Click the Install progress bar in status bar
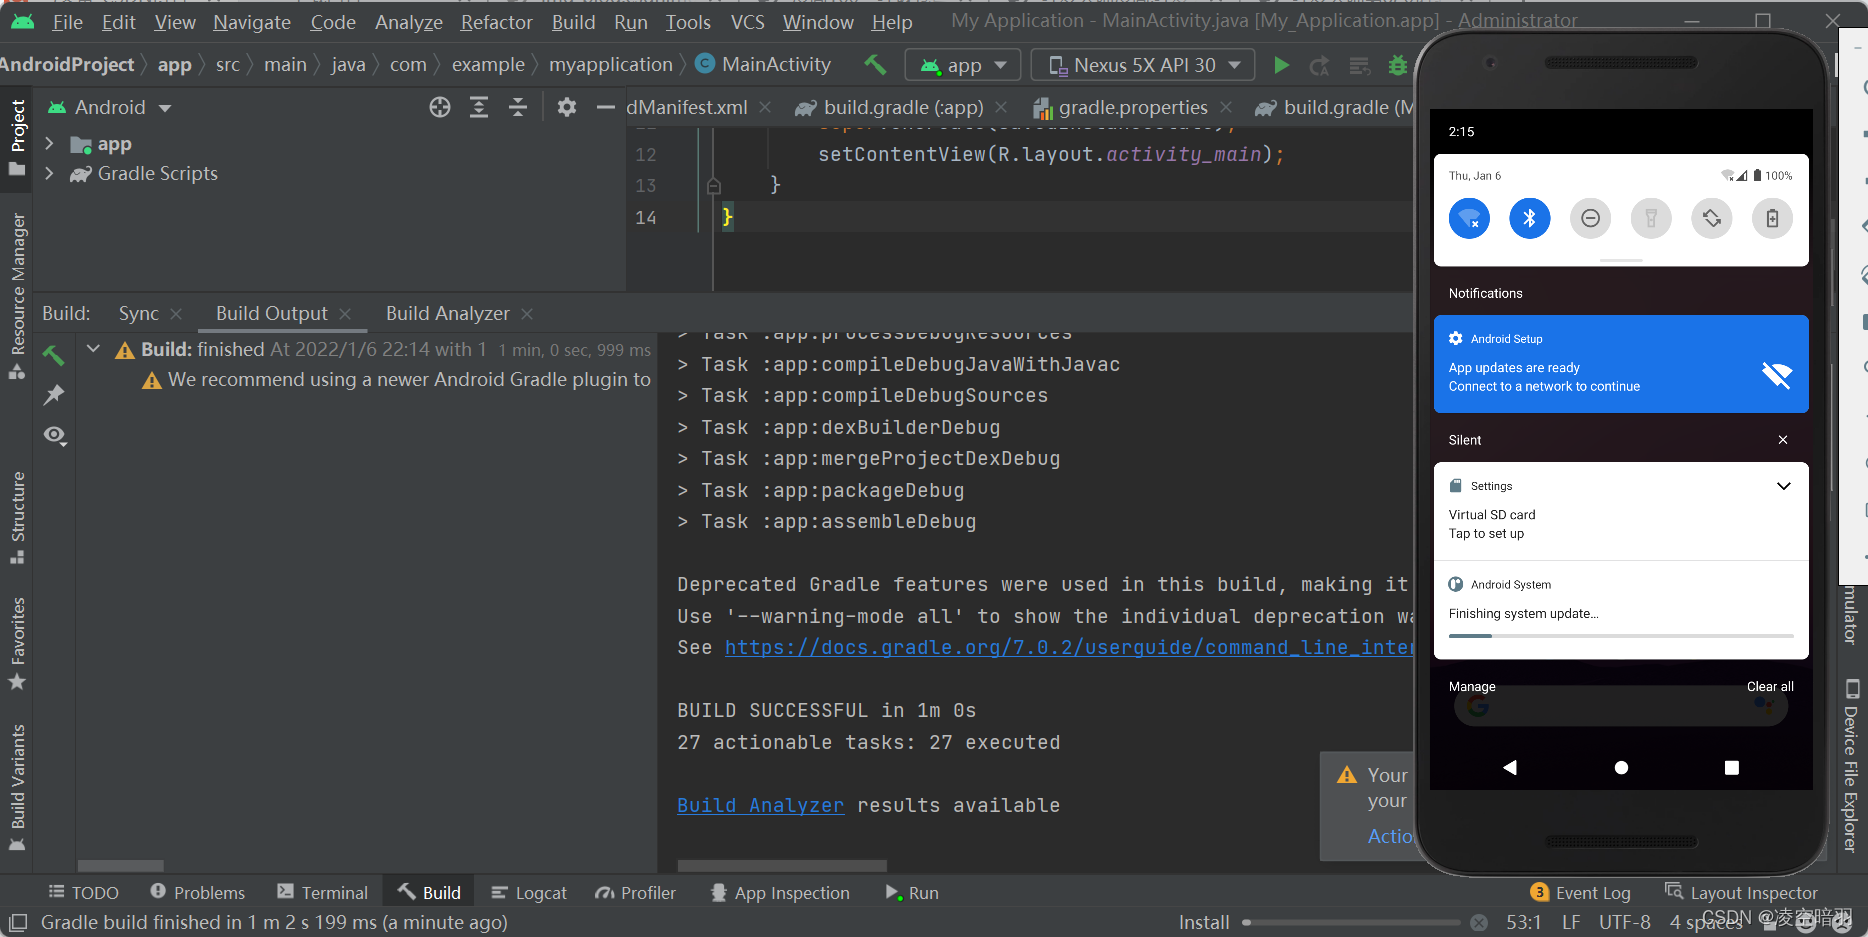Image resolution: width=1868 pixels, height=937 pixels. click(x=1351, y=922)
